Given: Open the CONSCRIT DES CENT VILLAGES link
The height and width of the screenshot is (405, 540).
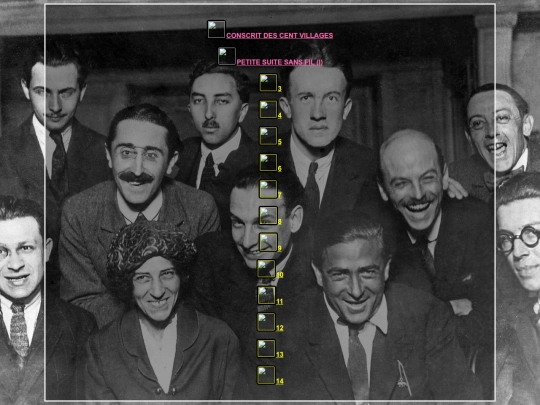Looking at the screenshot, I should coord(279,35).
